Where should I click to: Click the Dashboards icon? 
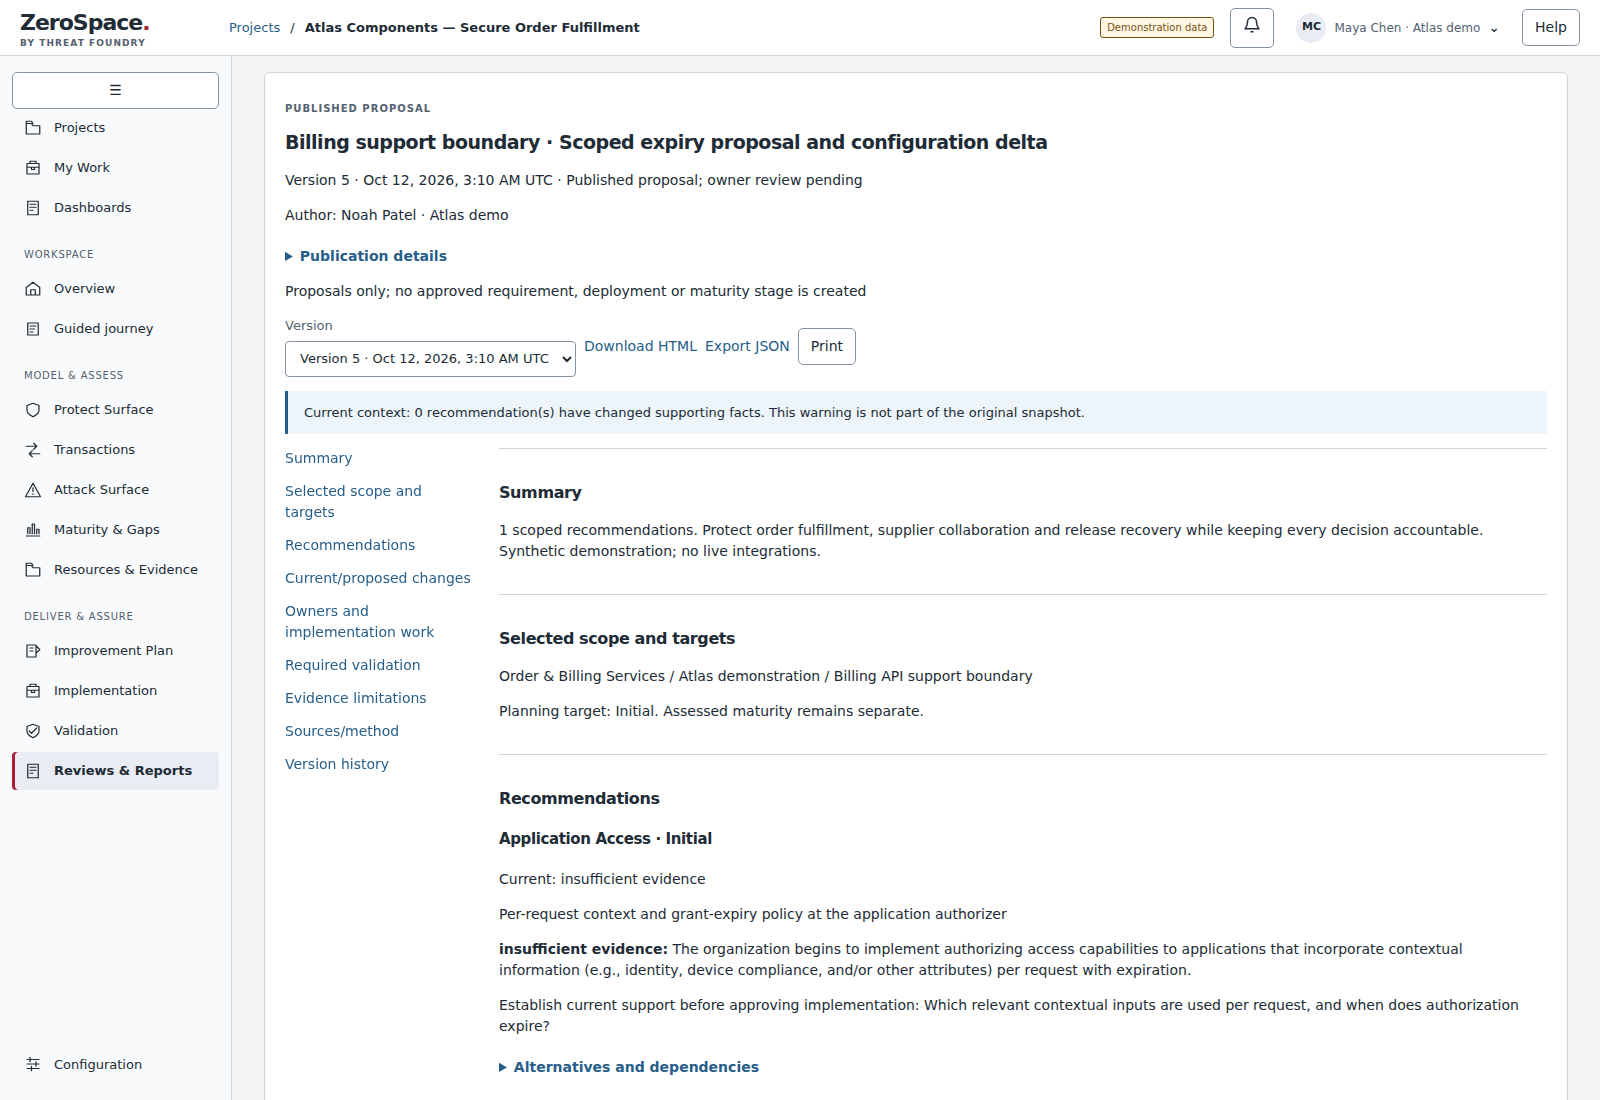33,208
